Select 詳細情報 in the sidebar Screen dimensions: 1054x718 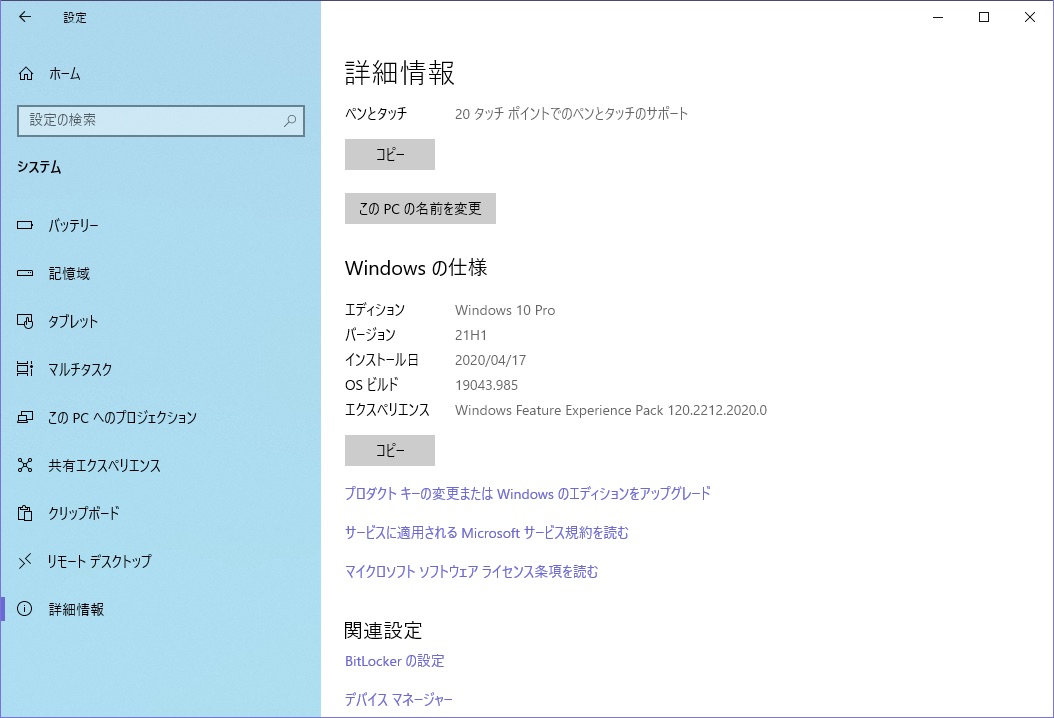[x=76, y=609]
